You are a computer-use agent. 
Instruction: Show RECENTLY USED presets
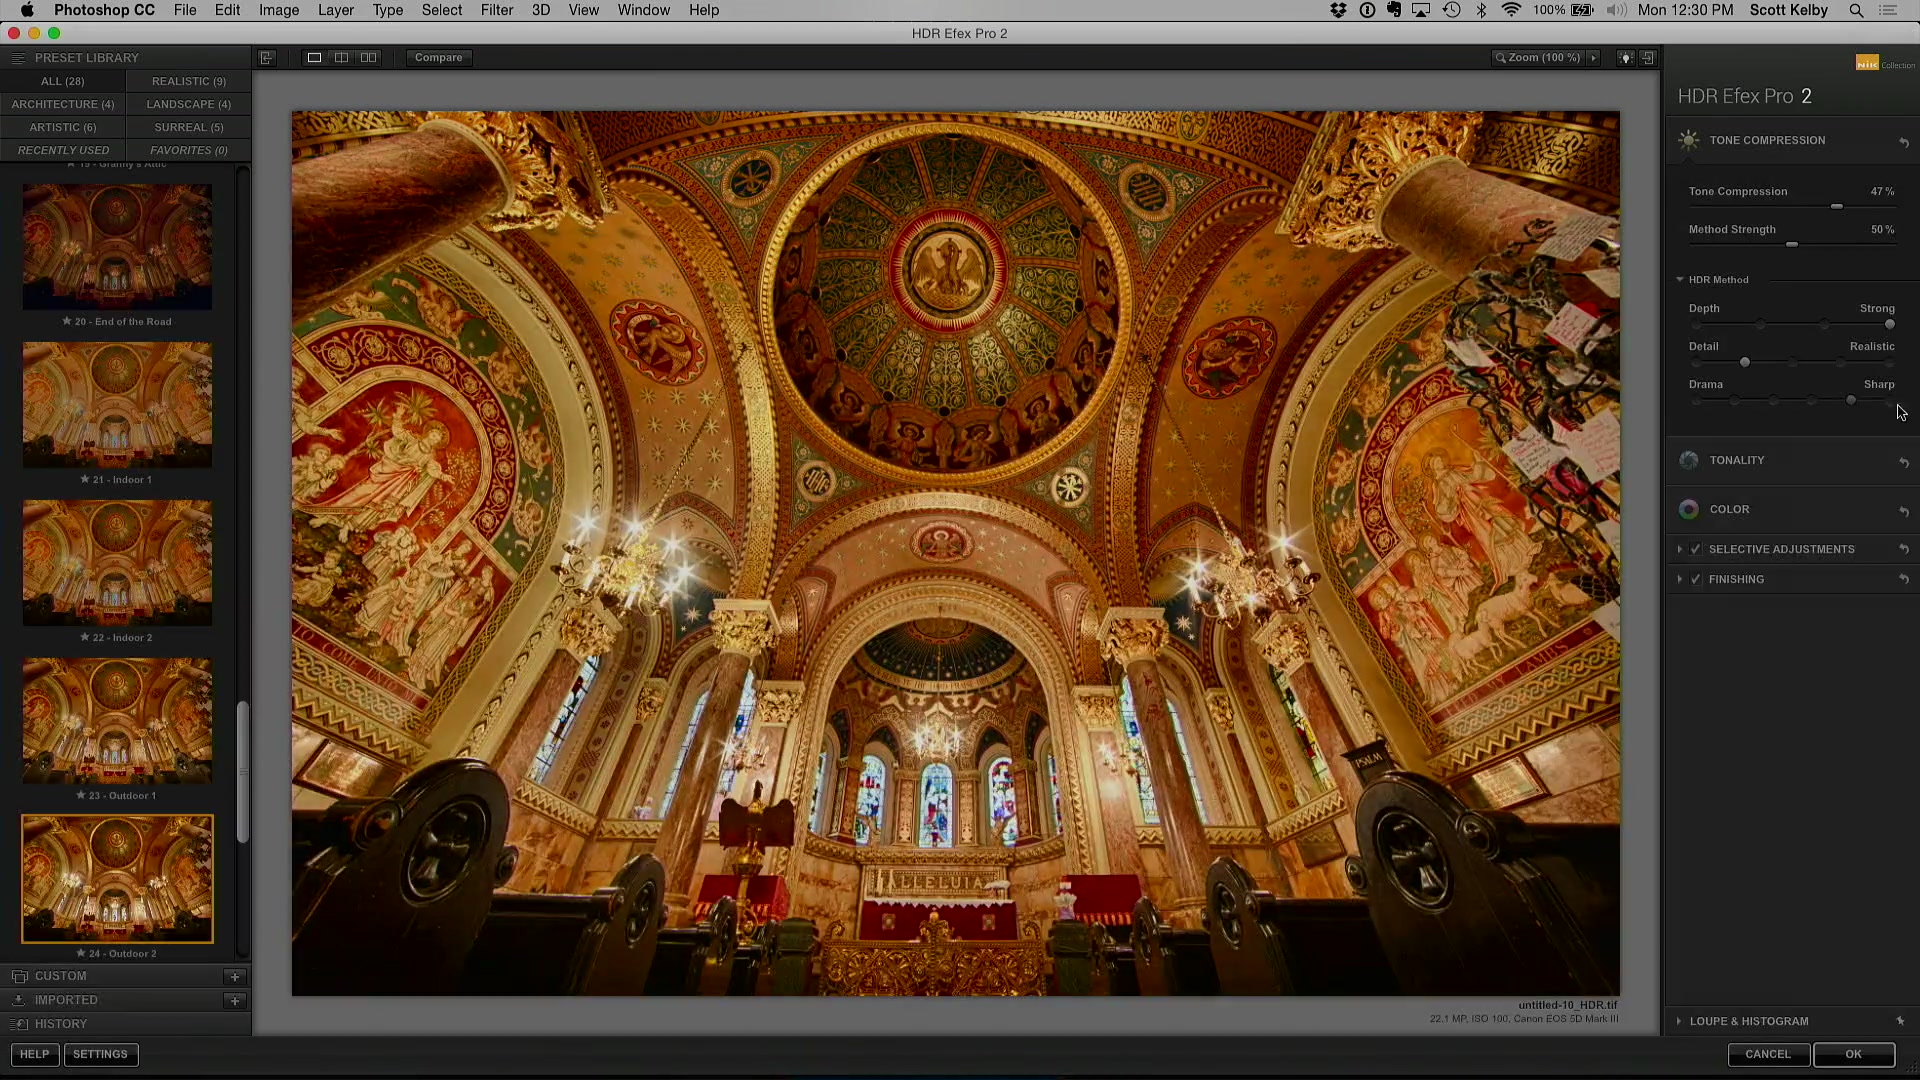[63, 150]
